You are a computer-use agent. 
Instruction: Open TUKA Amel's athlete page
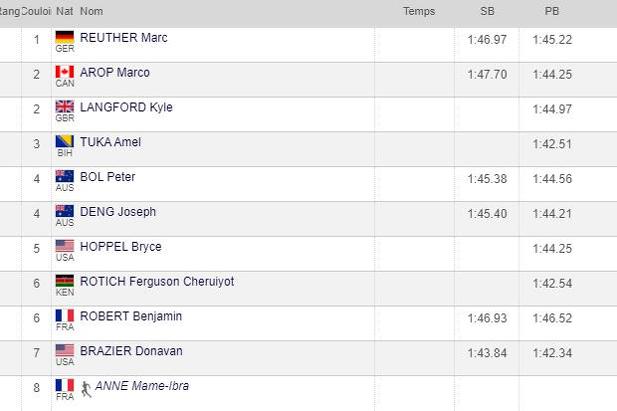(110, 142)
